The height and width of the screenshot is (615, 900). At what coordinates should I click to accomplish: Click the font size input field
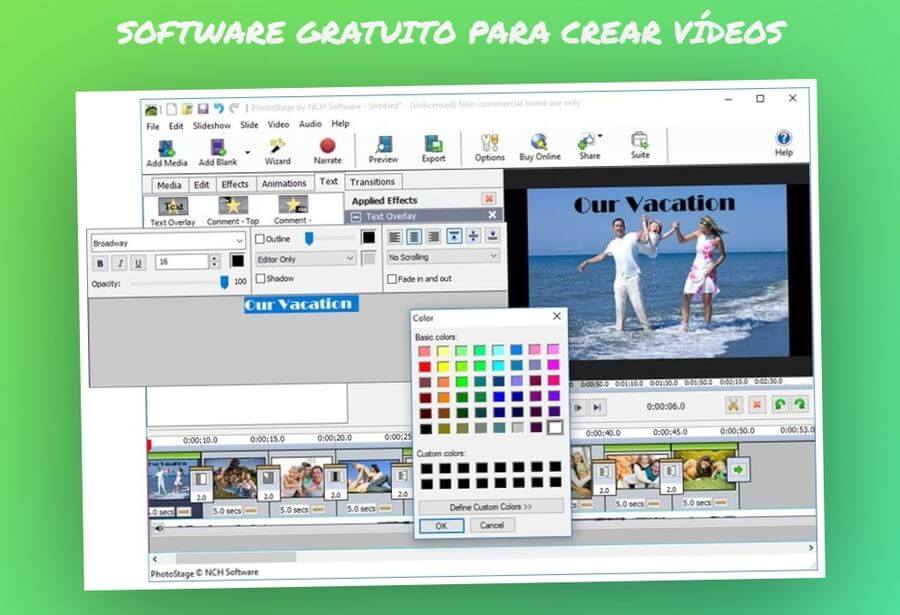pyautogui.click(x=182, y=261)
